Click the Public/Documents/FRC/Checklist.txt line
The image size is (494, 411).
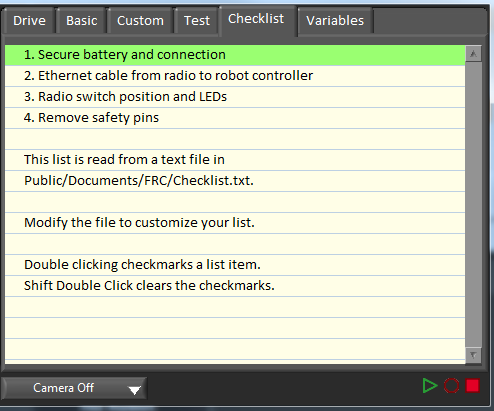235,181
